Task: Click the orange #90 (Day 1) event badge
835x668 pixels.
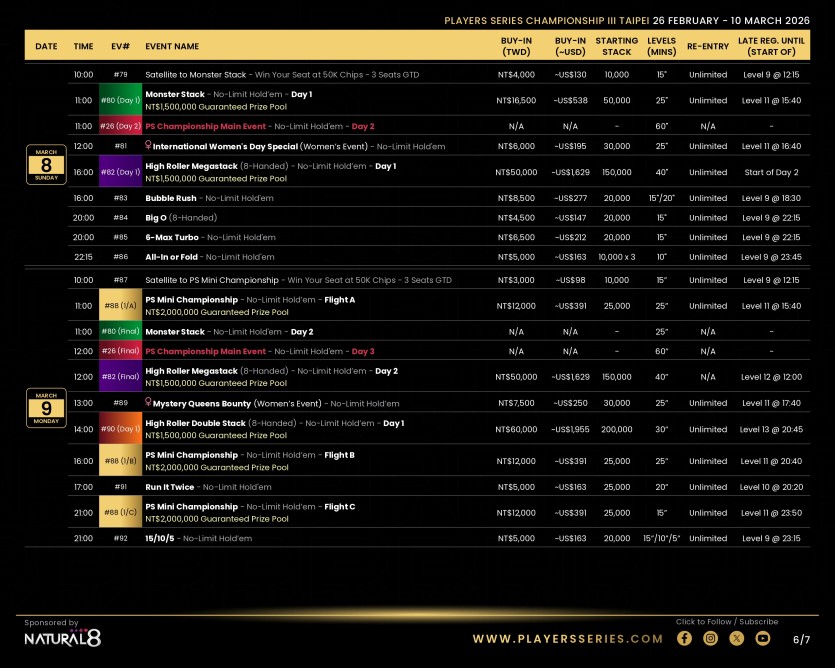Action: 121,429
